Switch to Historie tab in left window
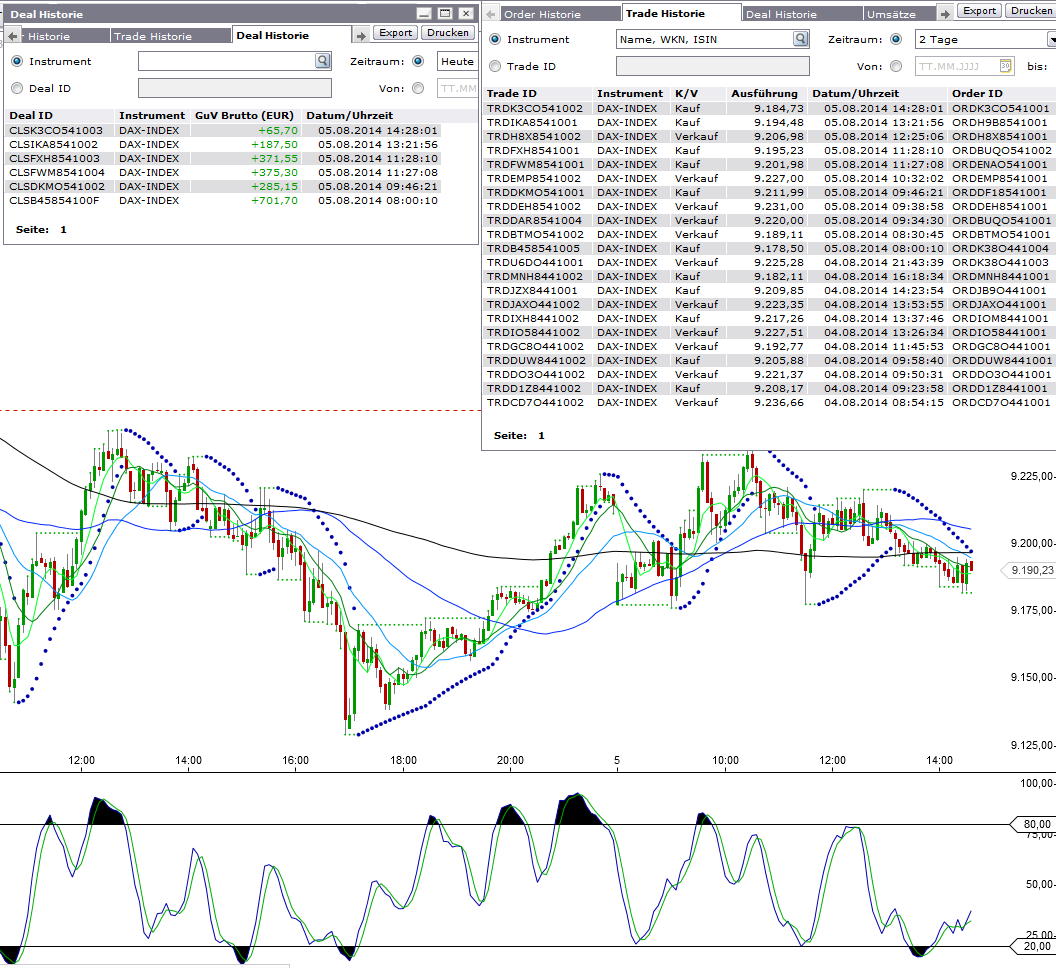The image size is (1056, 968). click(x=64, y=36)
